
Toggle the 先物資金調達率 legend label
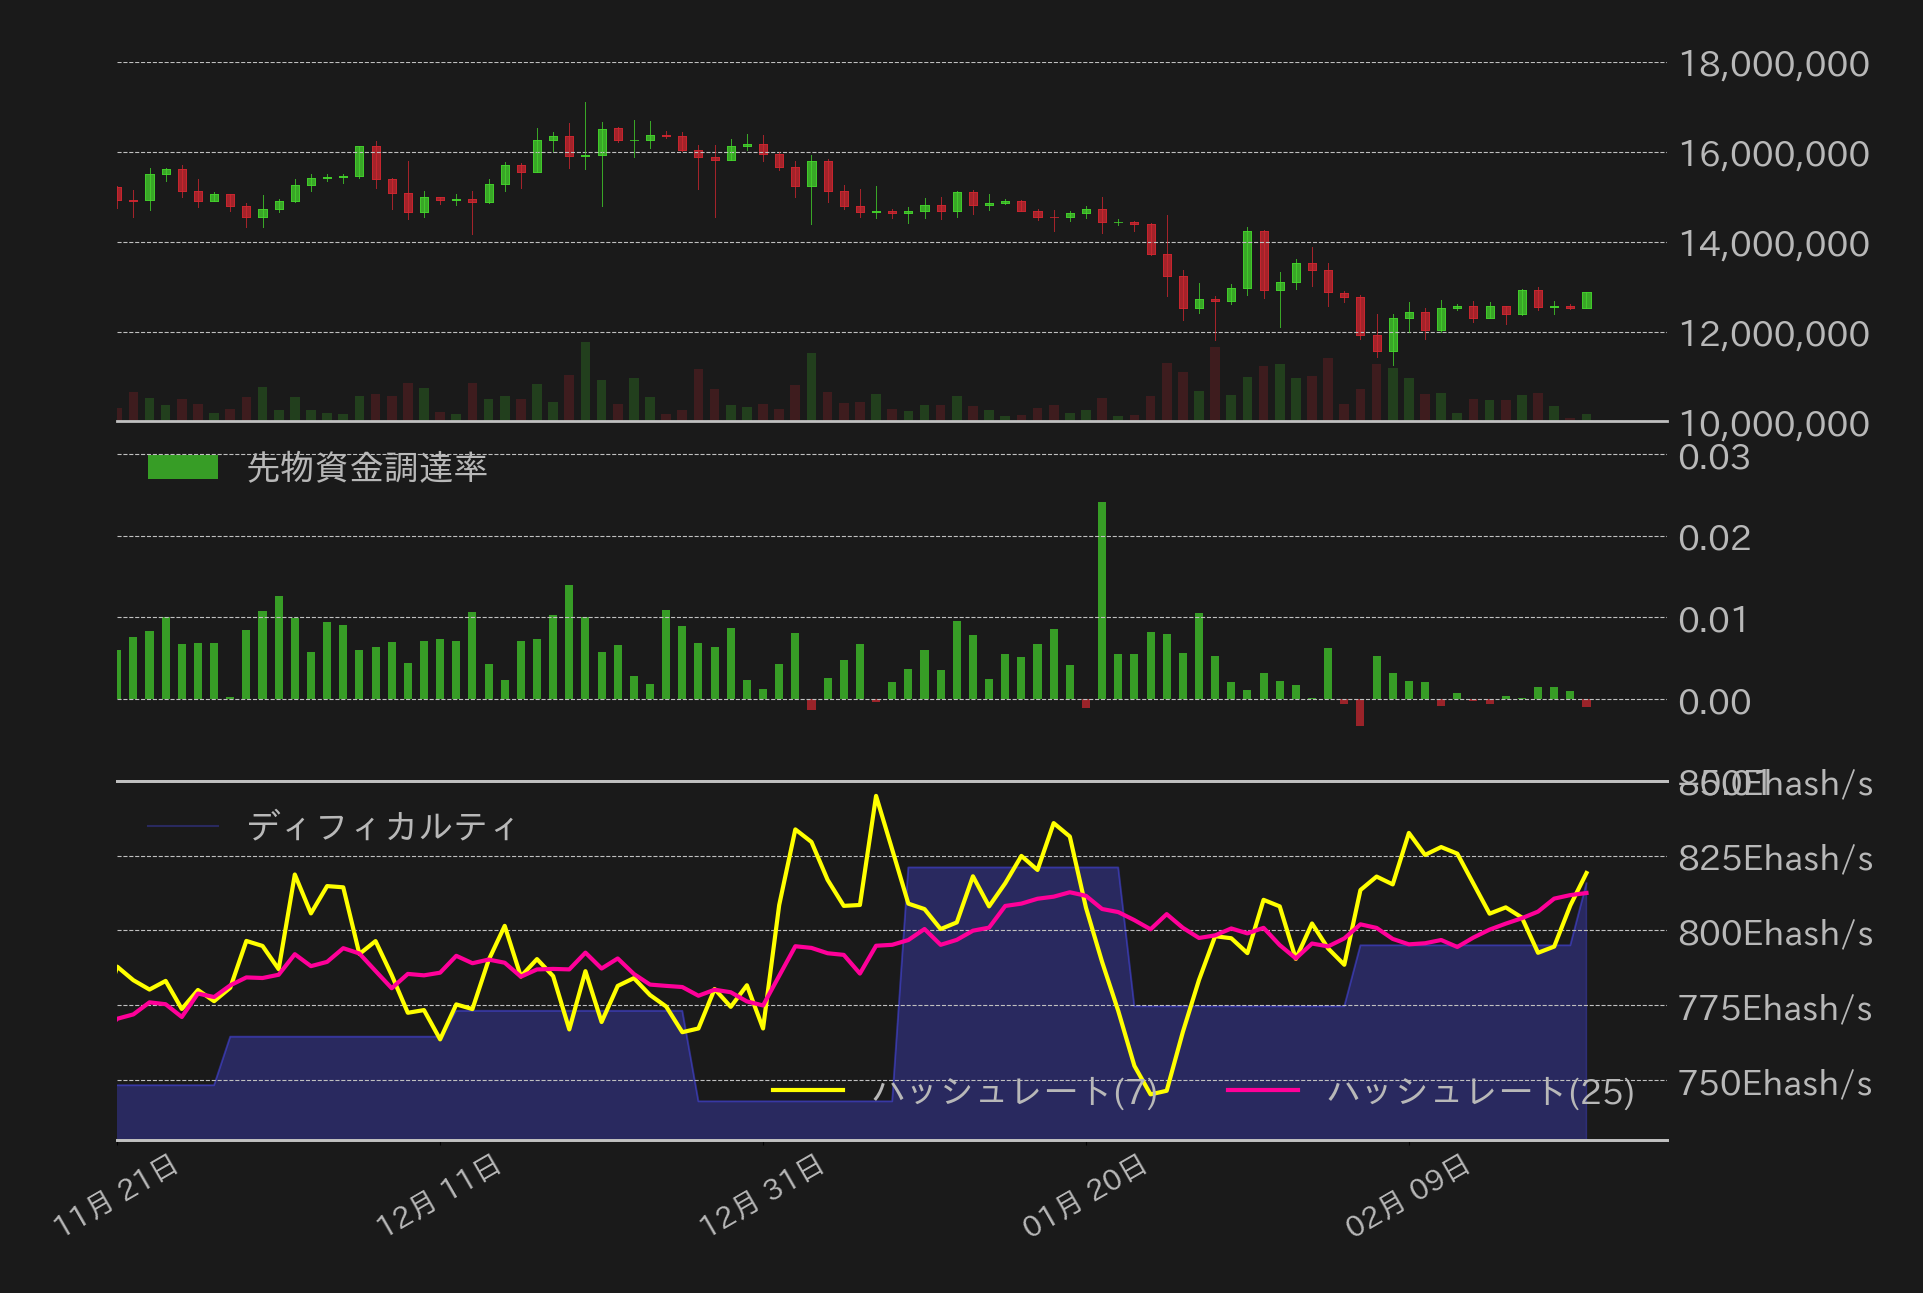coord(366,467)
